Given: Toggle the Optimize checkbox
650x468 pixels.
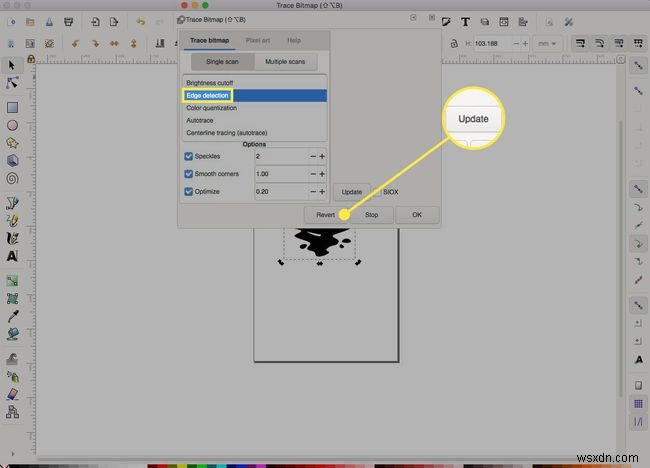Looking at the screenshot, I should point(189,192).
